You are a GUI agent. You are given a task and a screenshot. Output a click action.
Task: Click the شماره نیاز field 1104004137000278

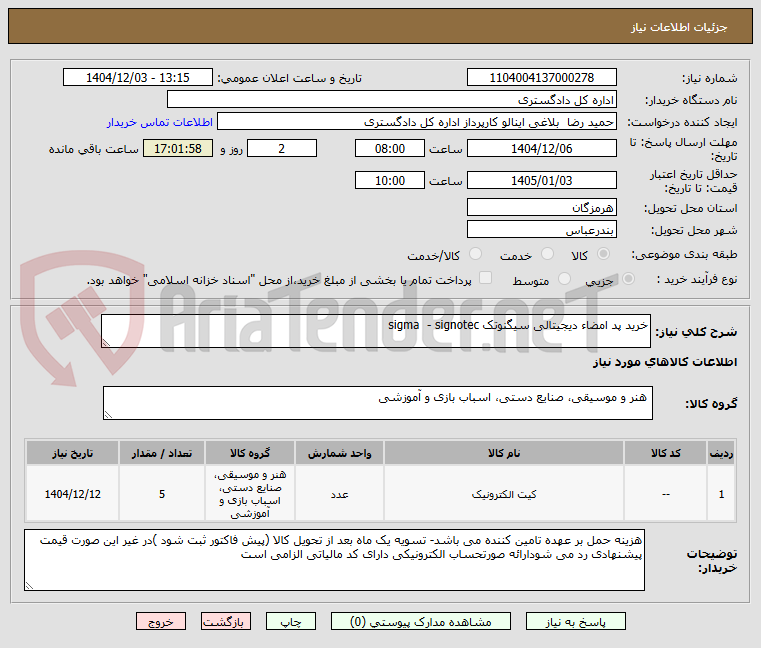click(x=542, y=77)
